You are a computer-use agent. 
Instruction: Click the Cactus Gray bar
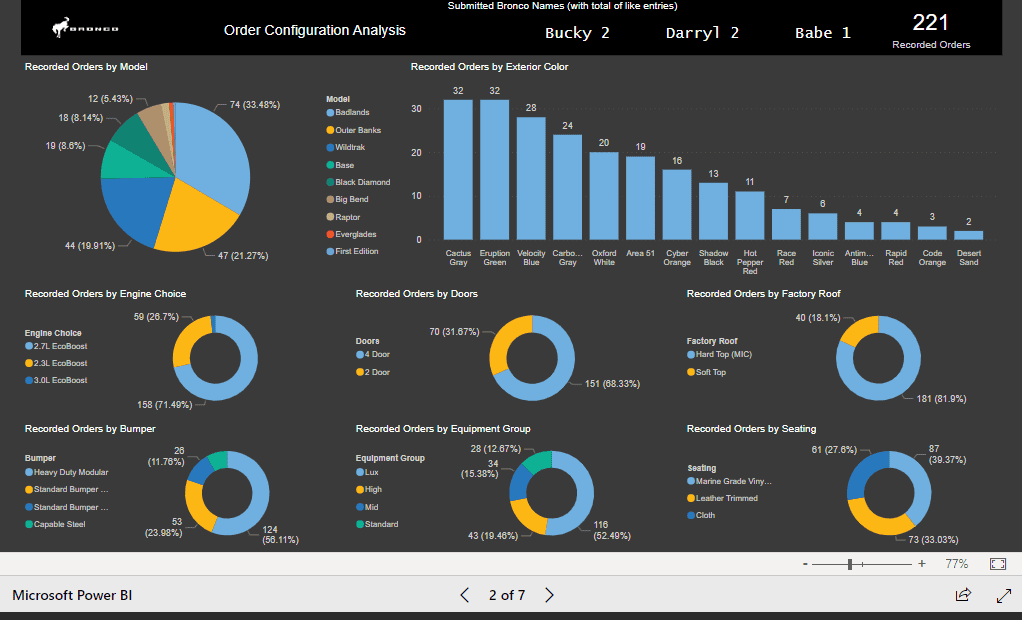click(458, 170)
